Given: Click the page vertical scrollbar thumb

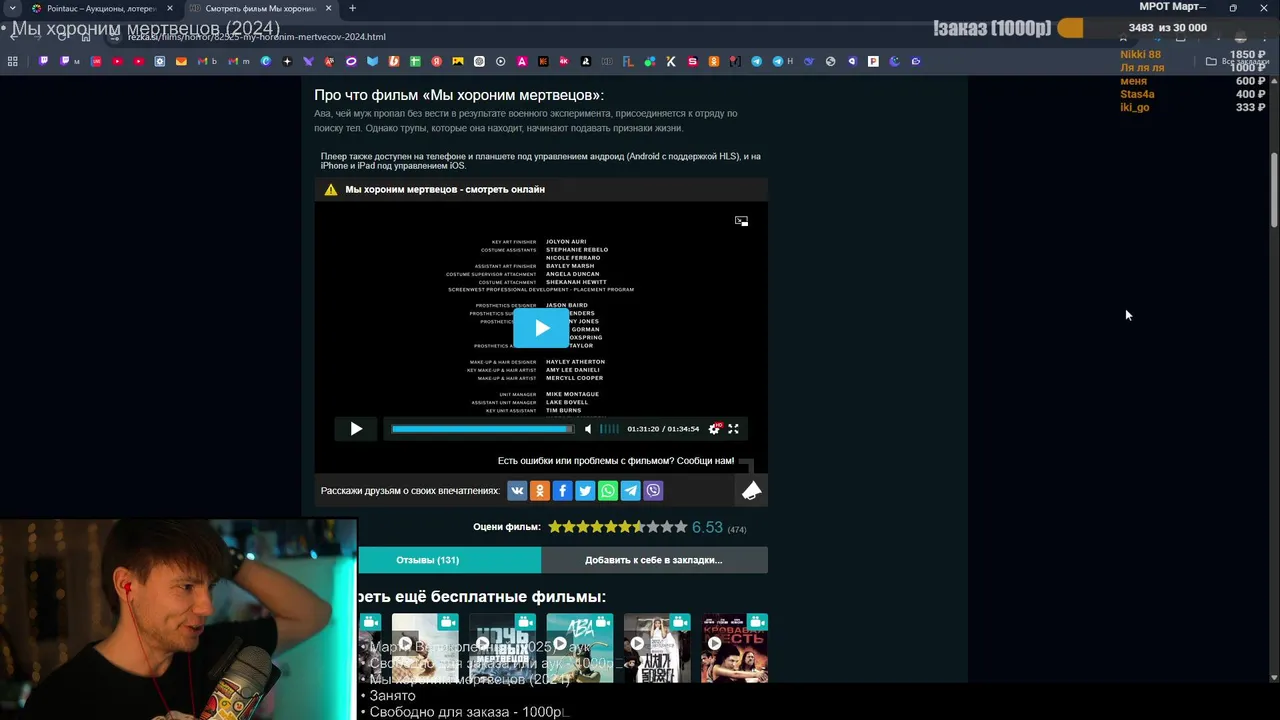Looking at the screenshot, I should [1274, 190].
